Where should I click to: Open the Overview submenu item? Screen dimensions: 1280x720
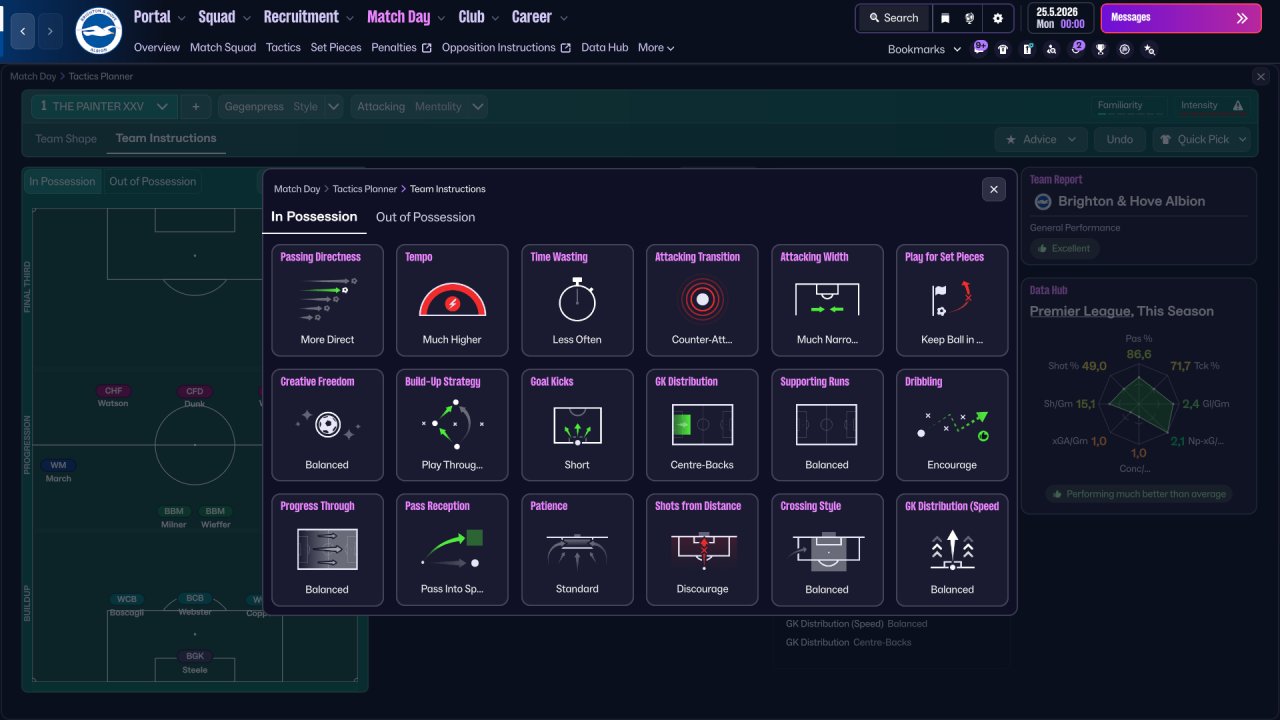157,47
